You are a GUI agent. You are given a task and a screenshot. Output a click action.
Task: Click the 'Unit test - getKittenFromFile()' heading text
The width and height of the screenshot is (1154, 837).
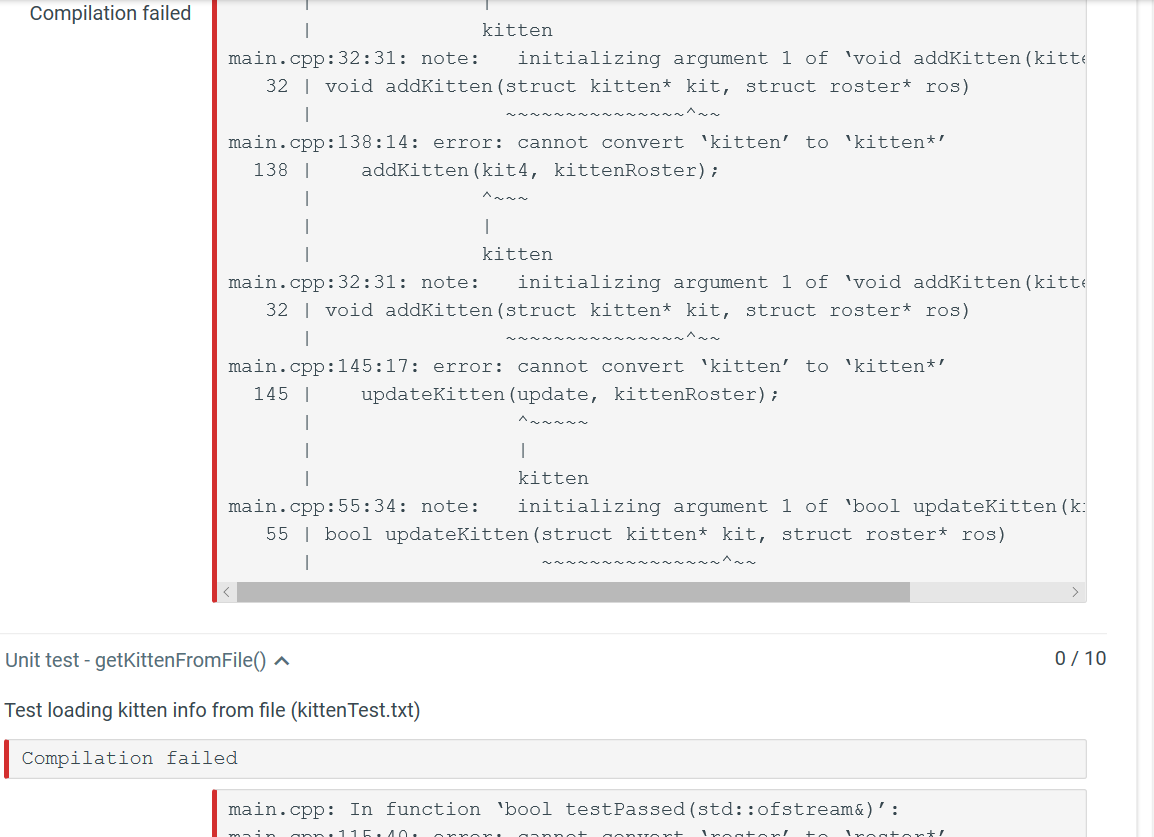pos(135,660)
